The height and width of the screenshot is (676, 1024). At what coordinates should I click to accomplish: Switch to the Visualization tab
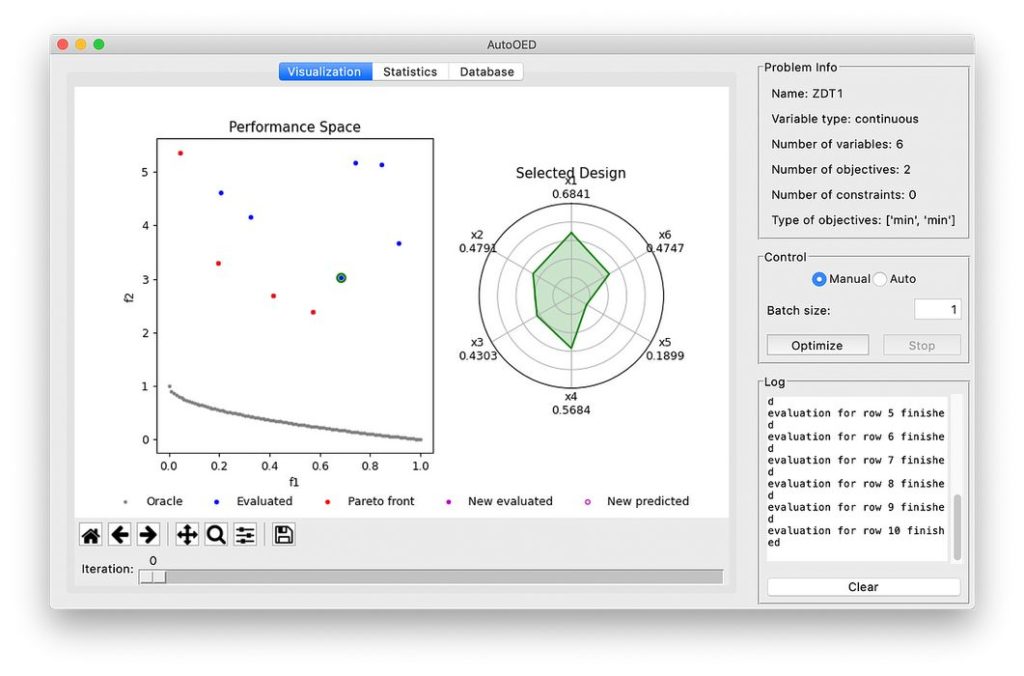pos(324,72)
